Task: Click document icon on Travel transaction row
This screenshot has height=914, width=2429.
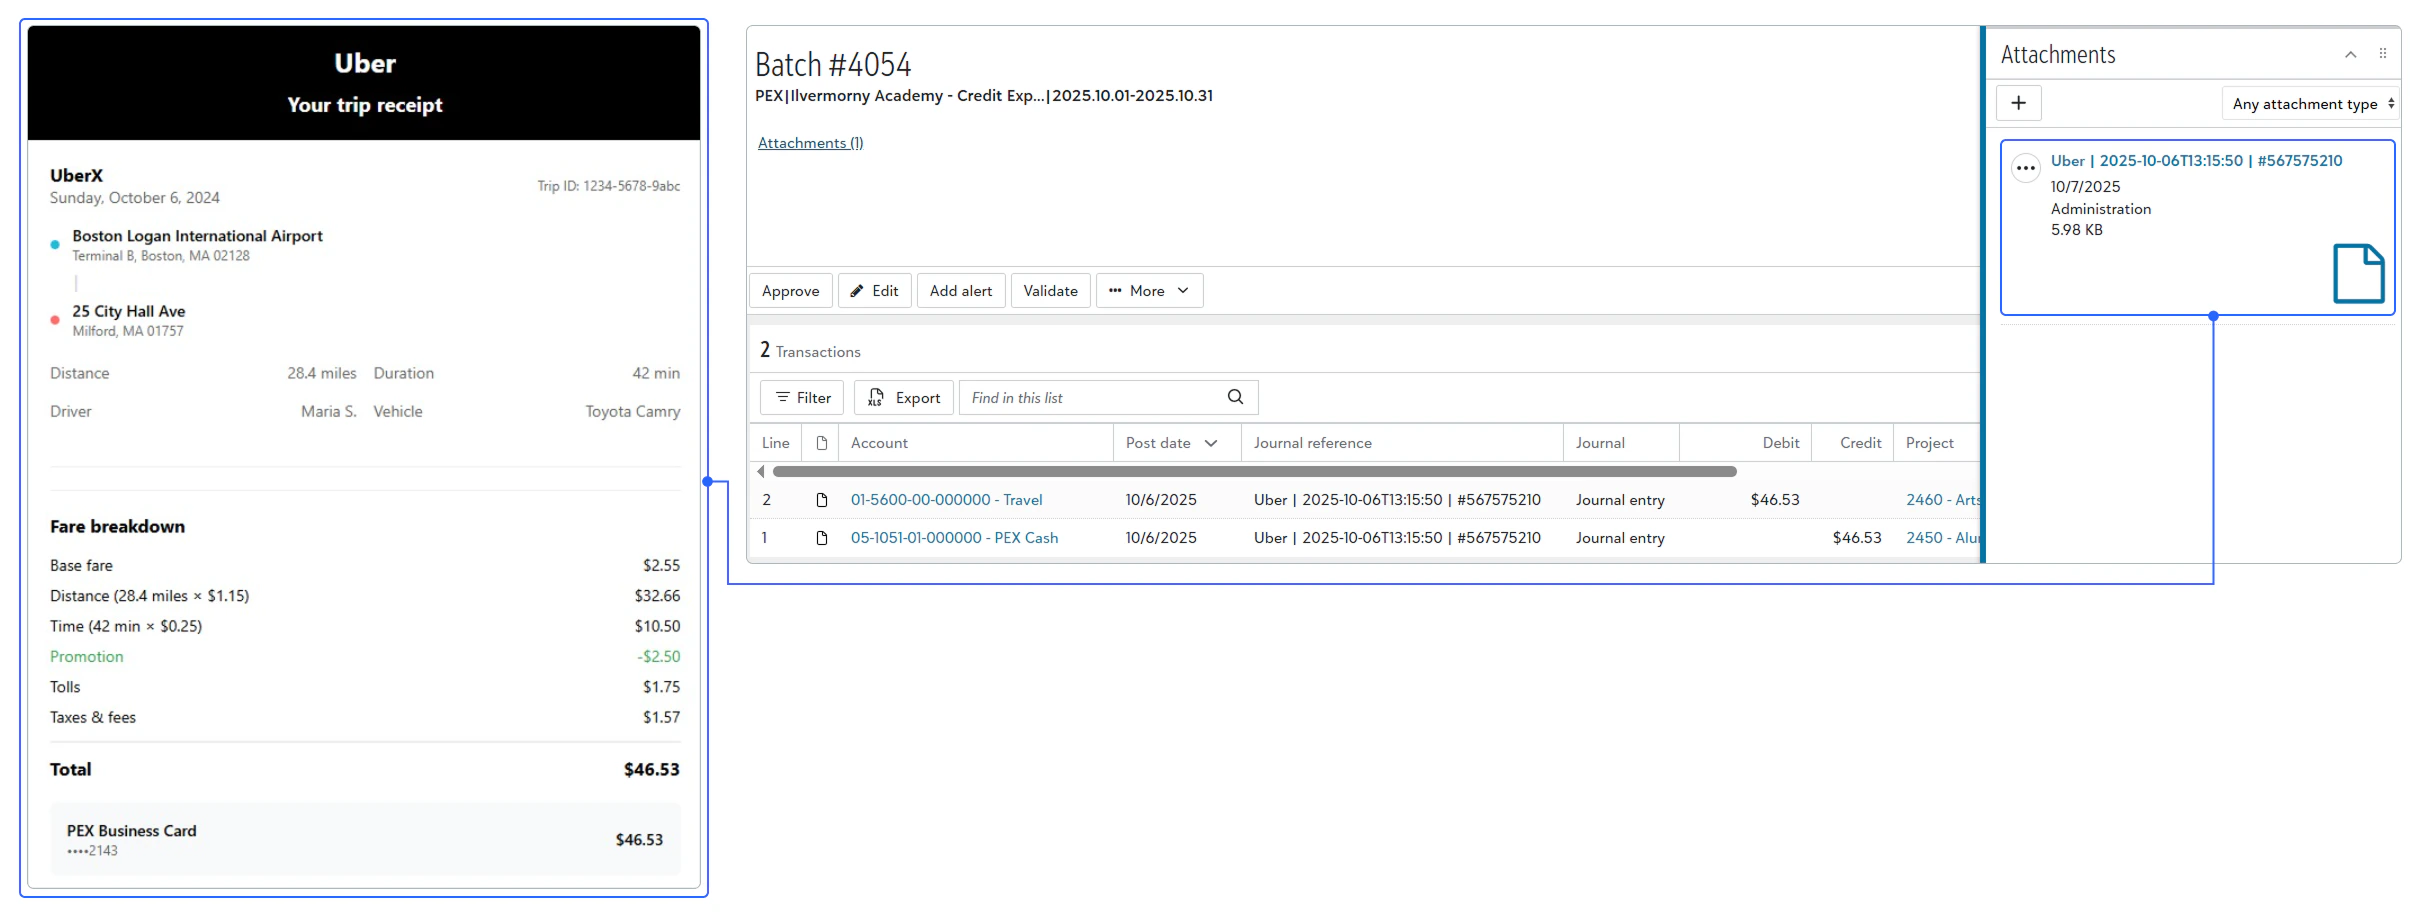Action: coord(822,500)
